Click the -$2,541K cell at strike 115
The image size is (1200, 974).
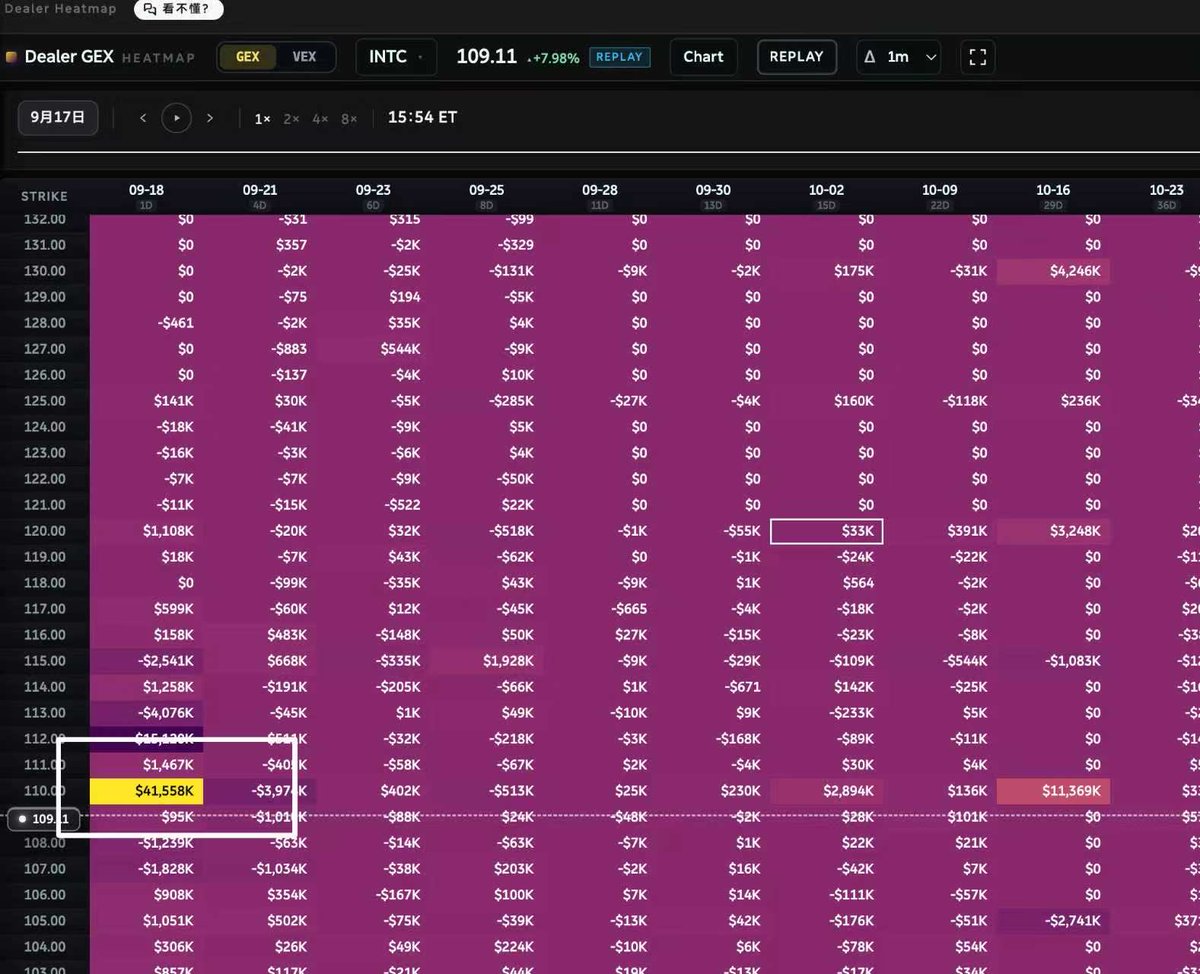(147, 661)
